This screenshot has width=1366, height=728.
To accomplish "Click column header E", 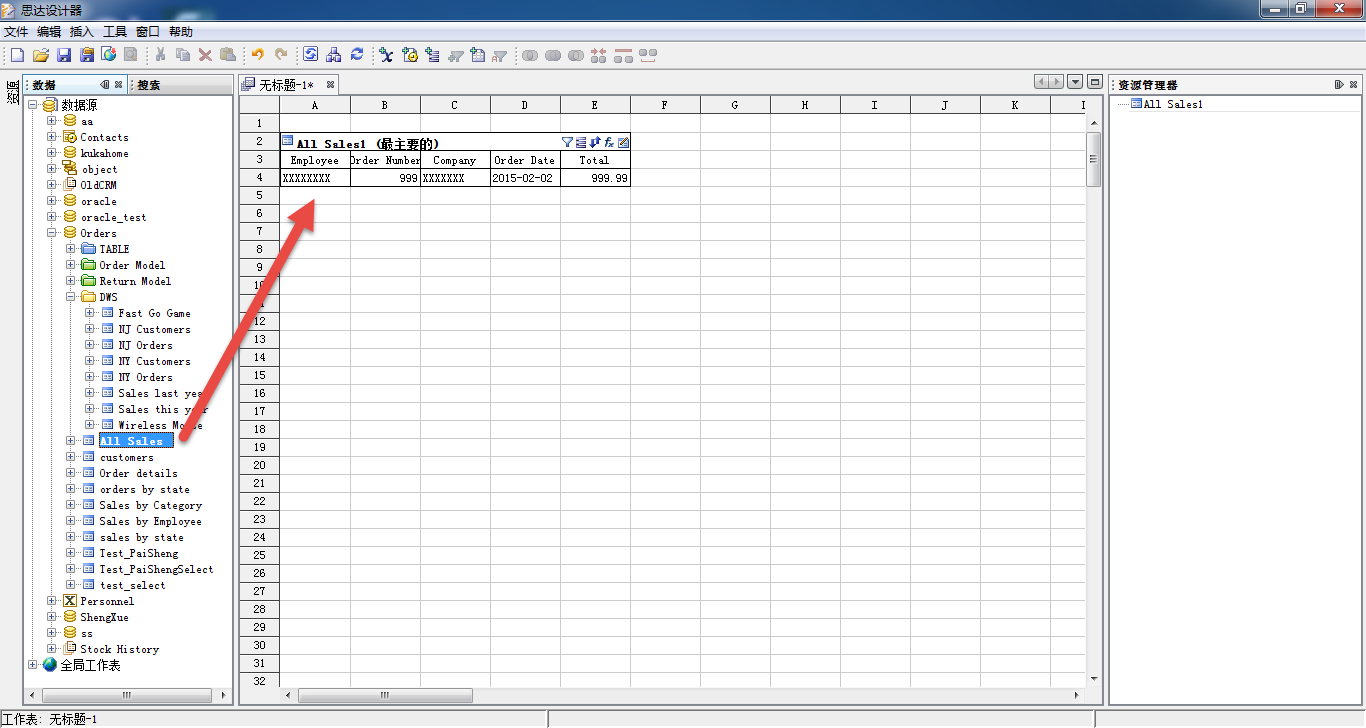I will 595,105.
